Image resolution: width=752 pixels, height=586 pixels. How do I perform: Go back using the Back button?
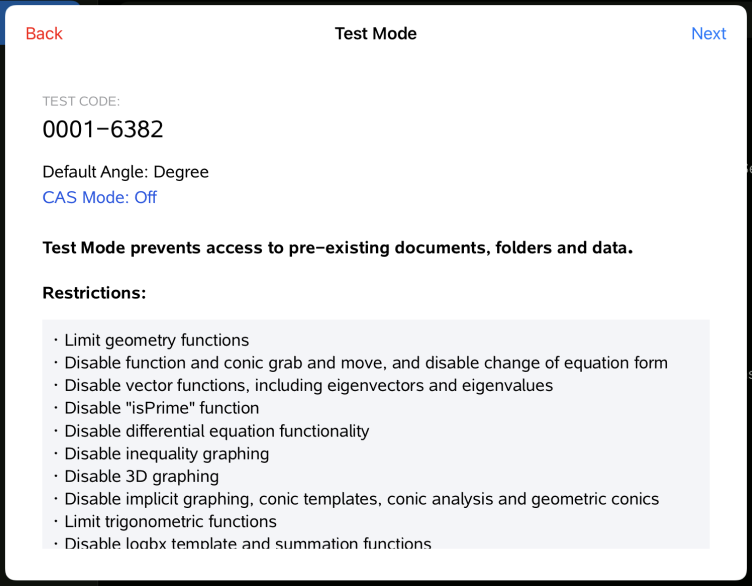pyautogui.click(x=44, y=34)
